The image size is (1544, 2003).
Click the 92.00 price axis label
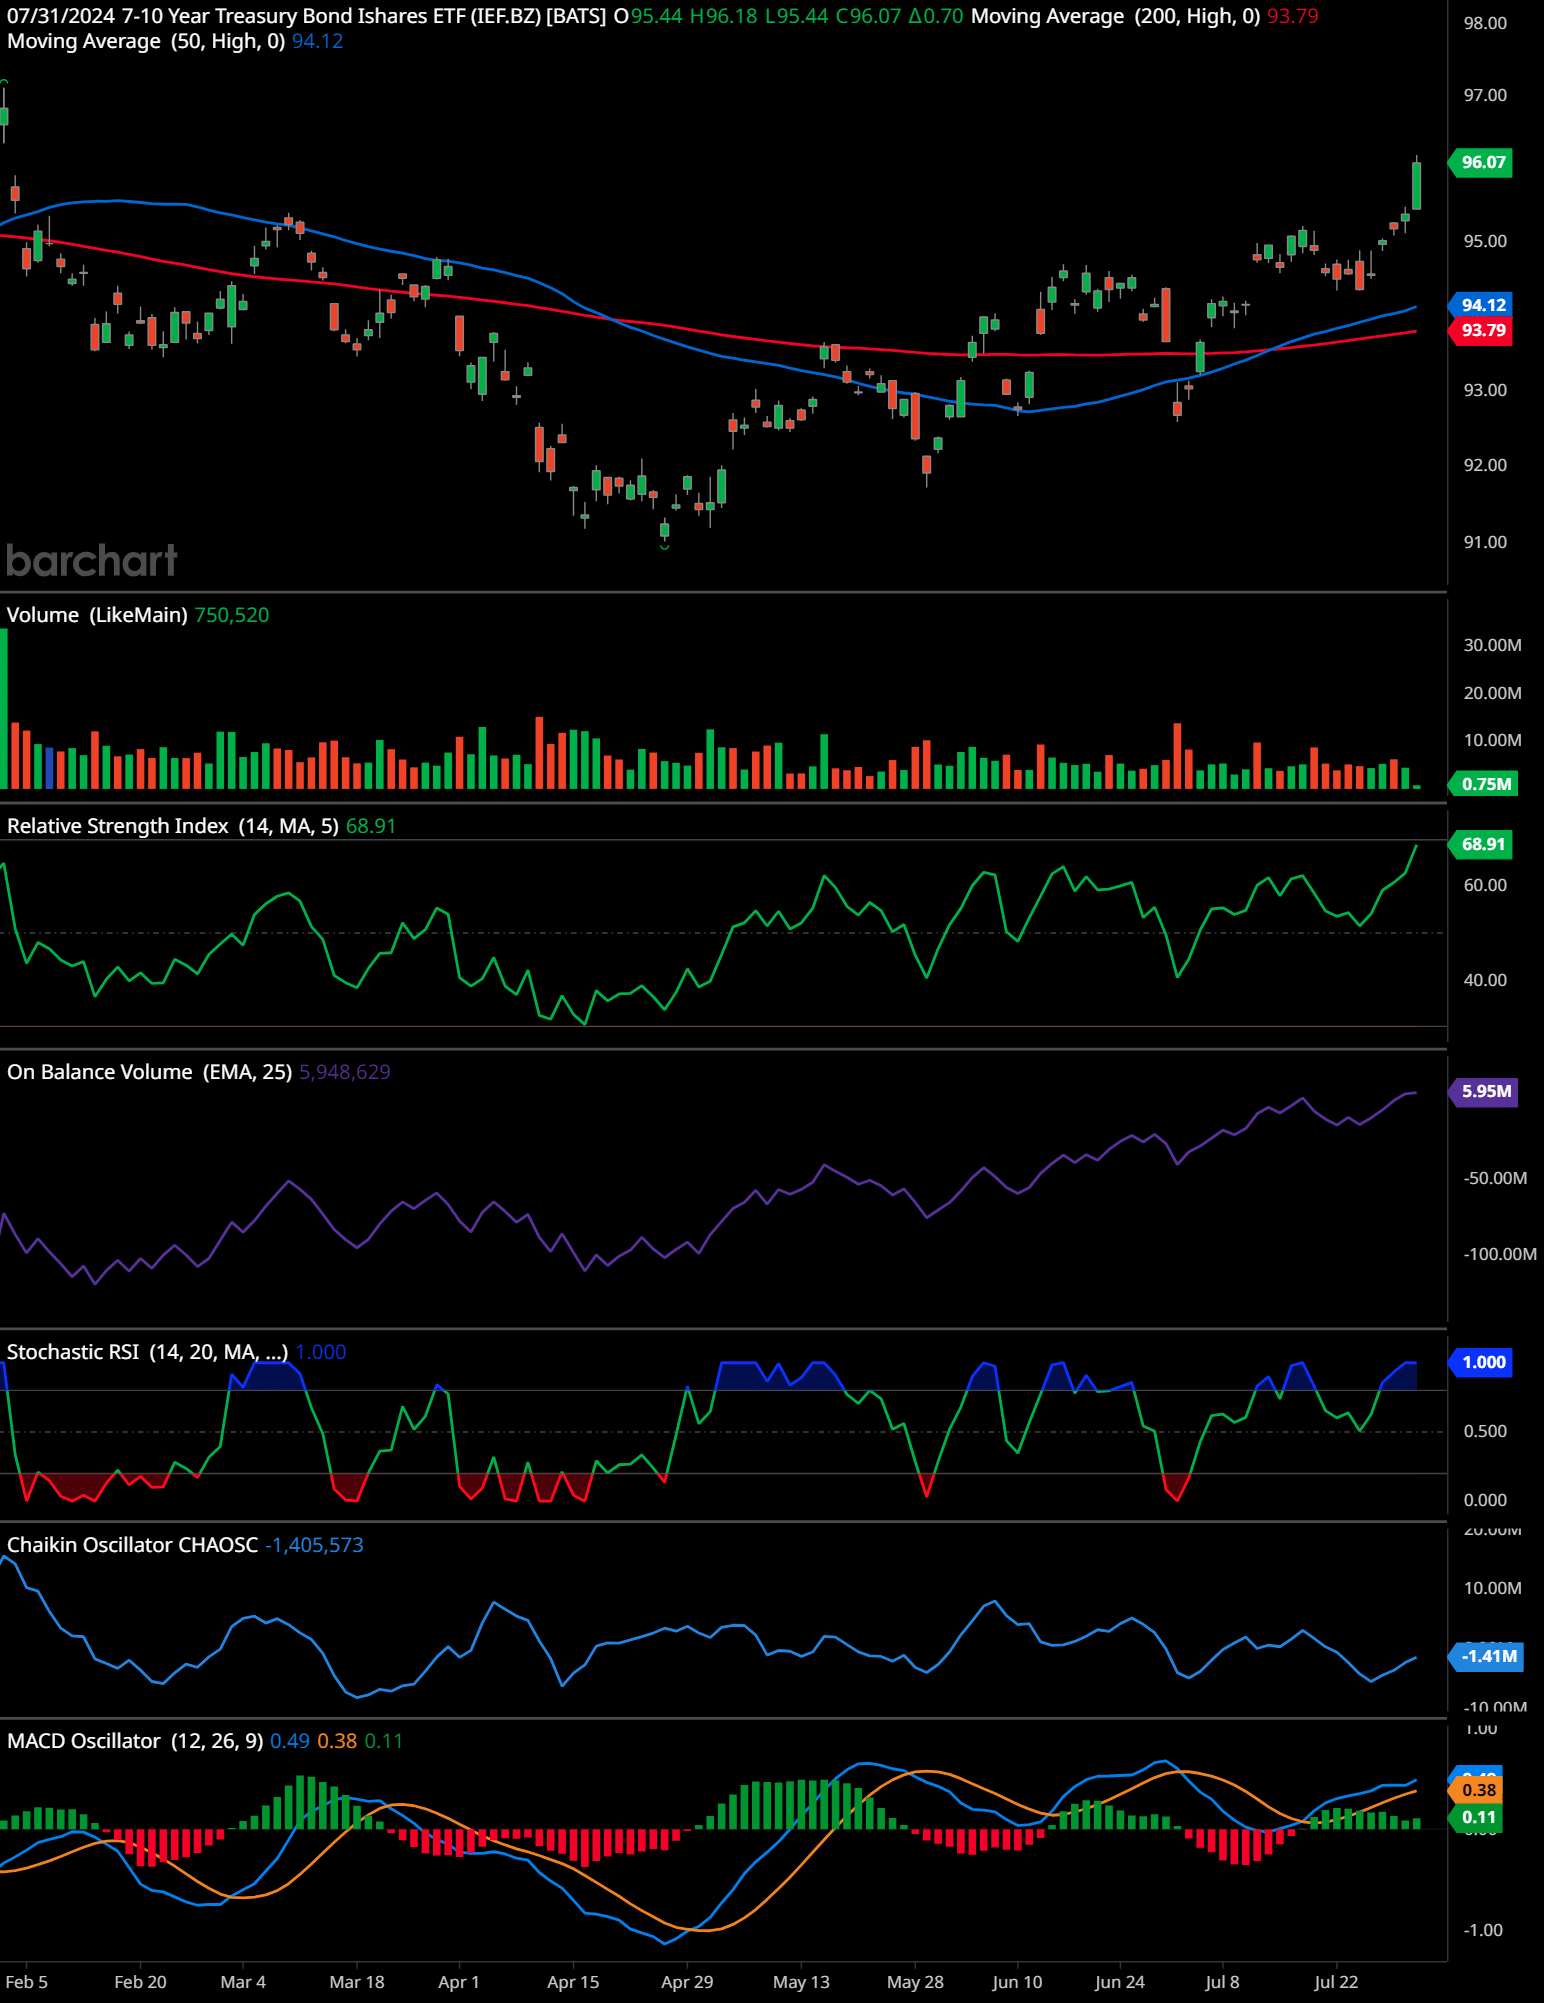[1485, 465]
